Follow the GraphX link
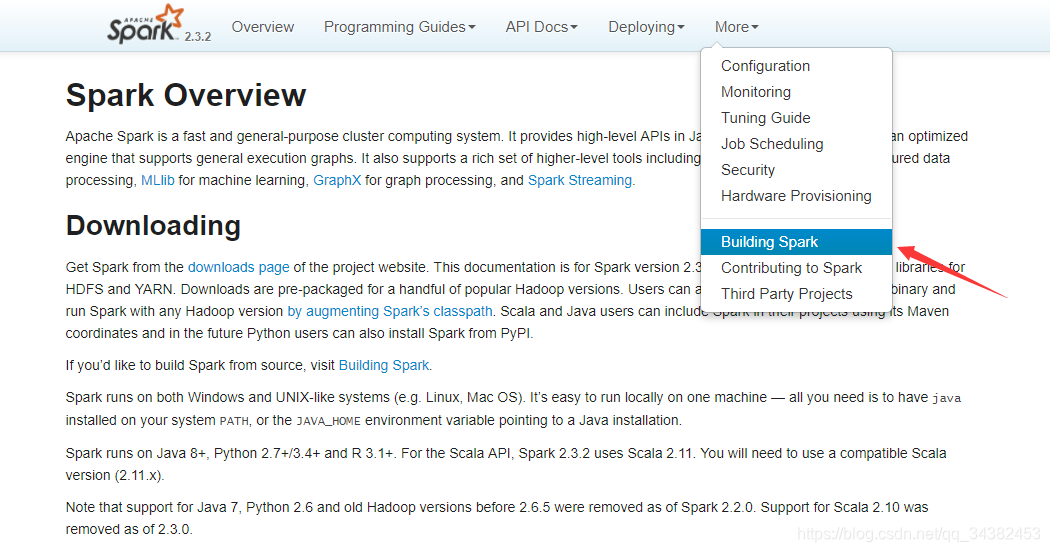Viewport: 1050px width, 552px height. pyautogui.click(x=337, y=180)
